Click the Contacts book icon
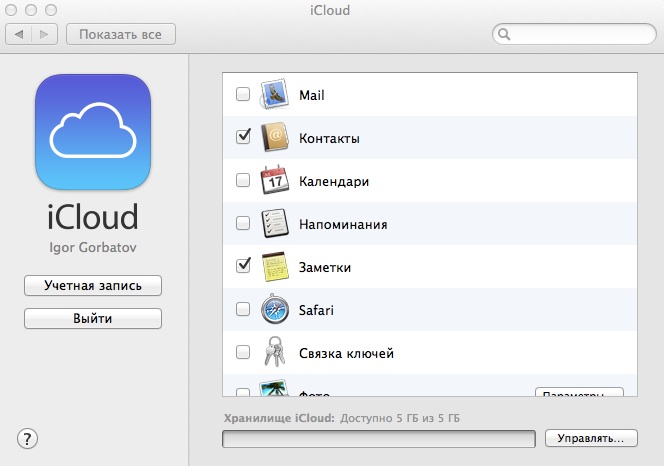Viewport: 664px width, 466px height. [274, 138]
